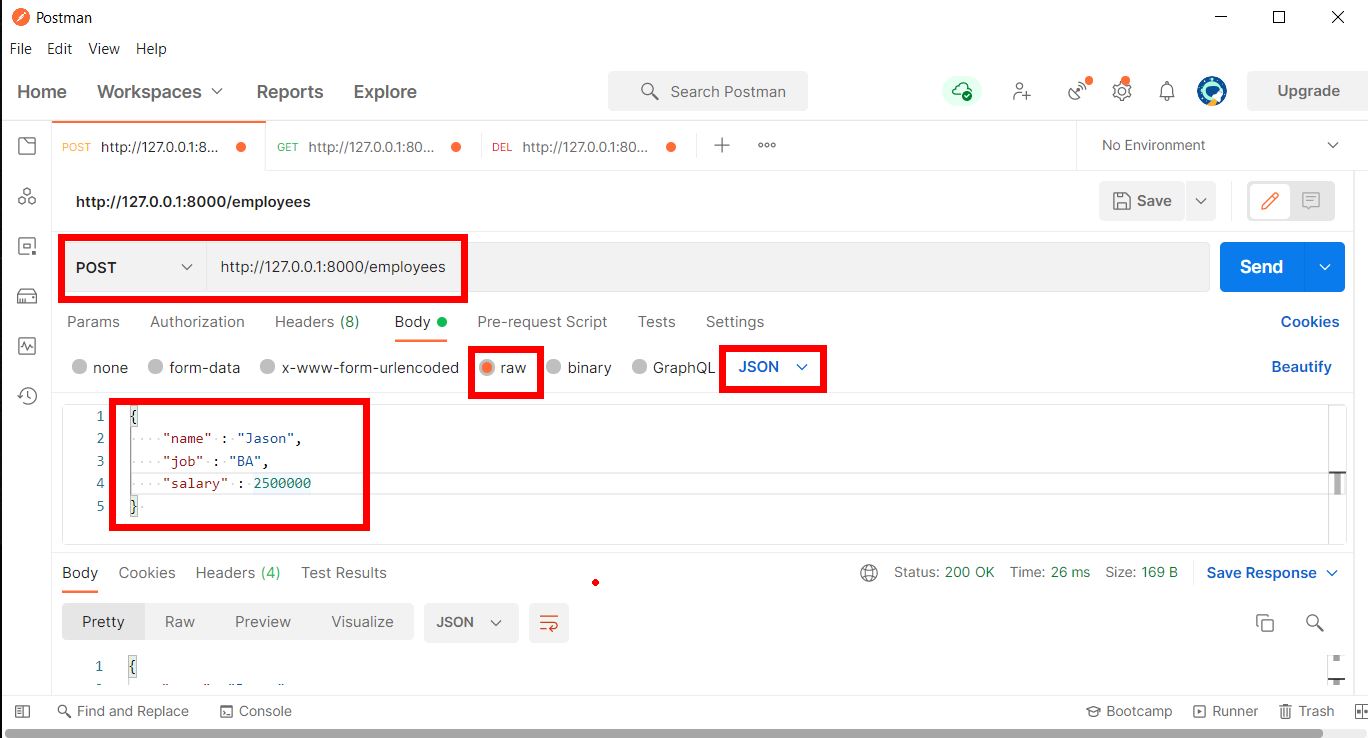Viewport: 1368px width, 738px height.
Task: Switch to the Authorization tab
Action: 197,322
